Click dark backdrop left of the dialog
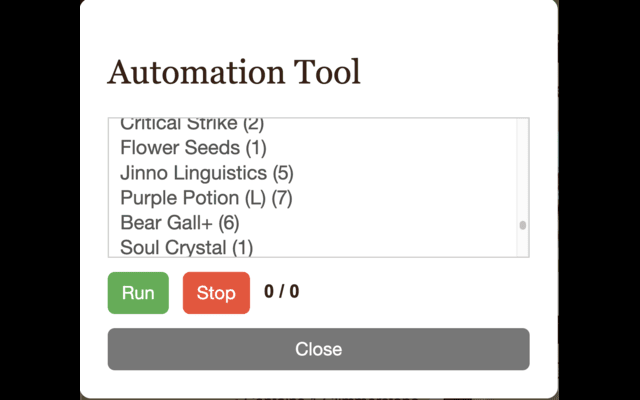This screenshot has height=400, width=640. point(40,200)
